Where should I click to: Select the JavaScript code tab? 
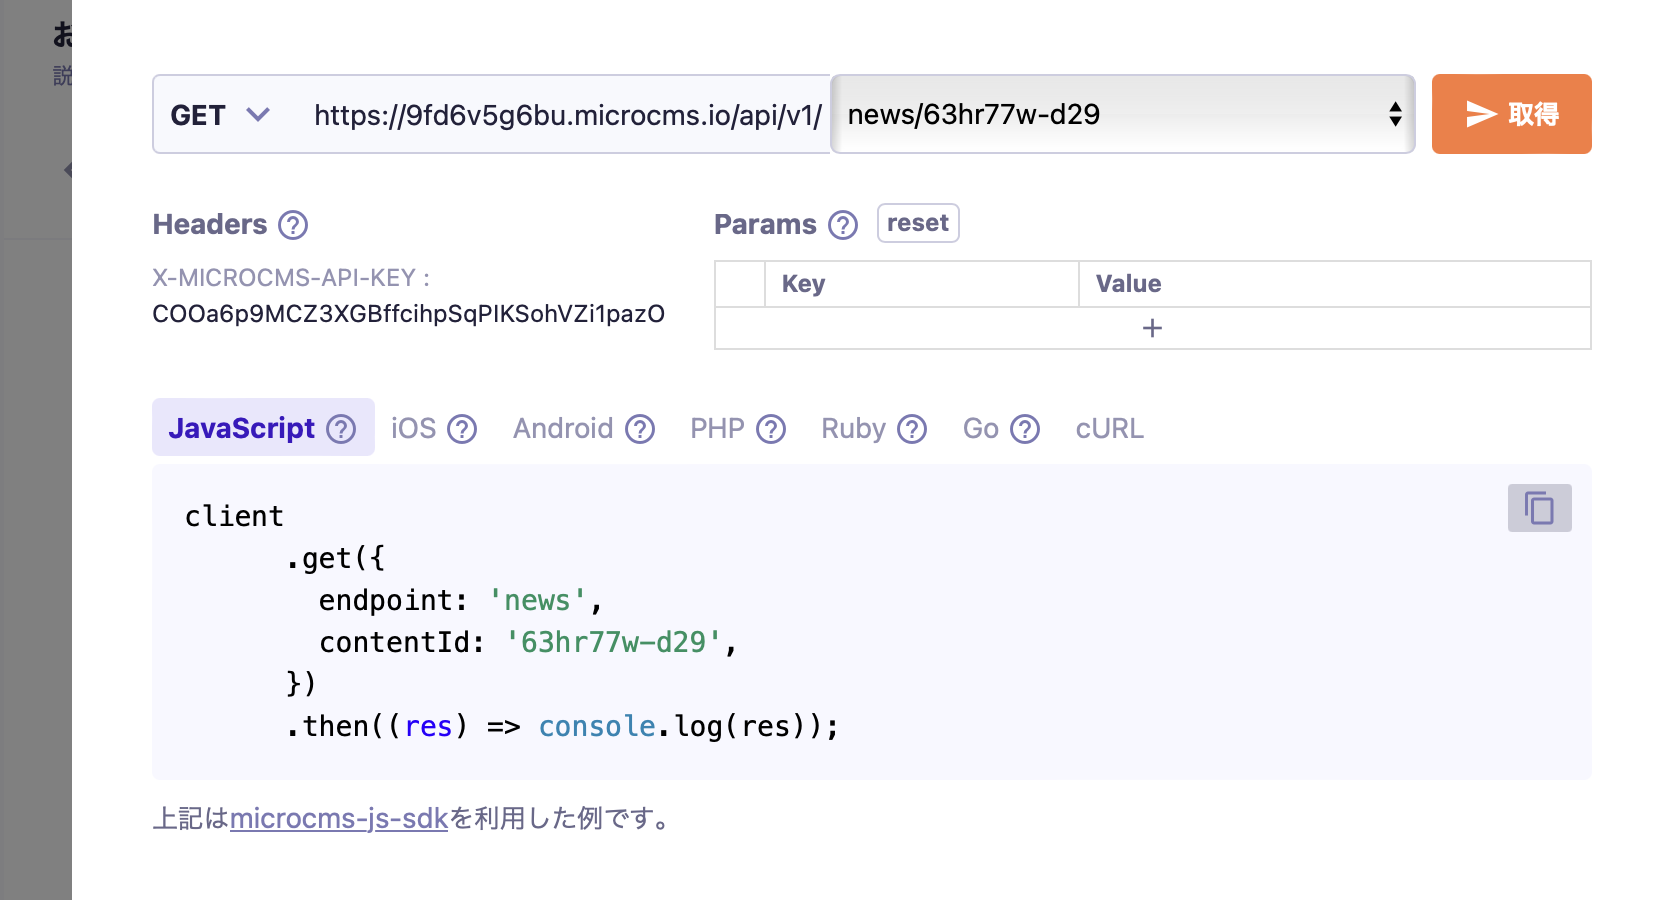[242, 429]
